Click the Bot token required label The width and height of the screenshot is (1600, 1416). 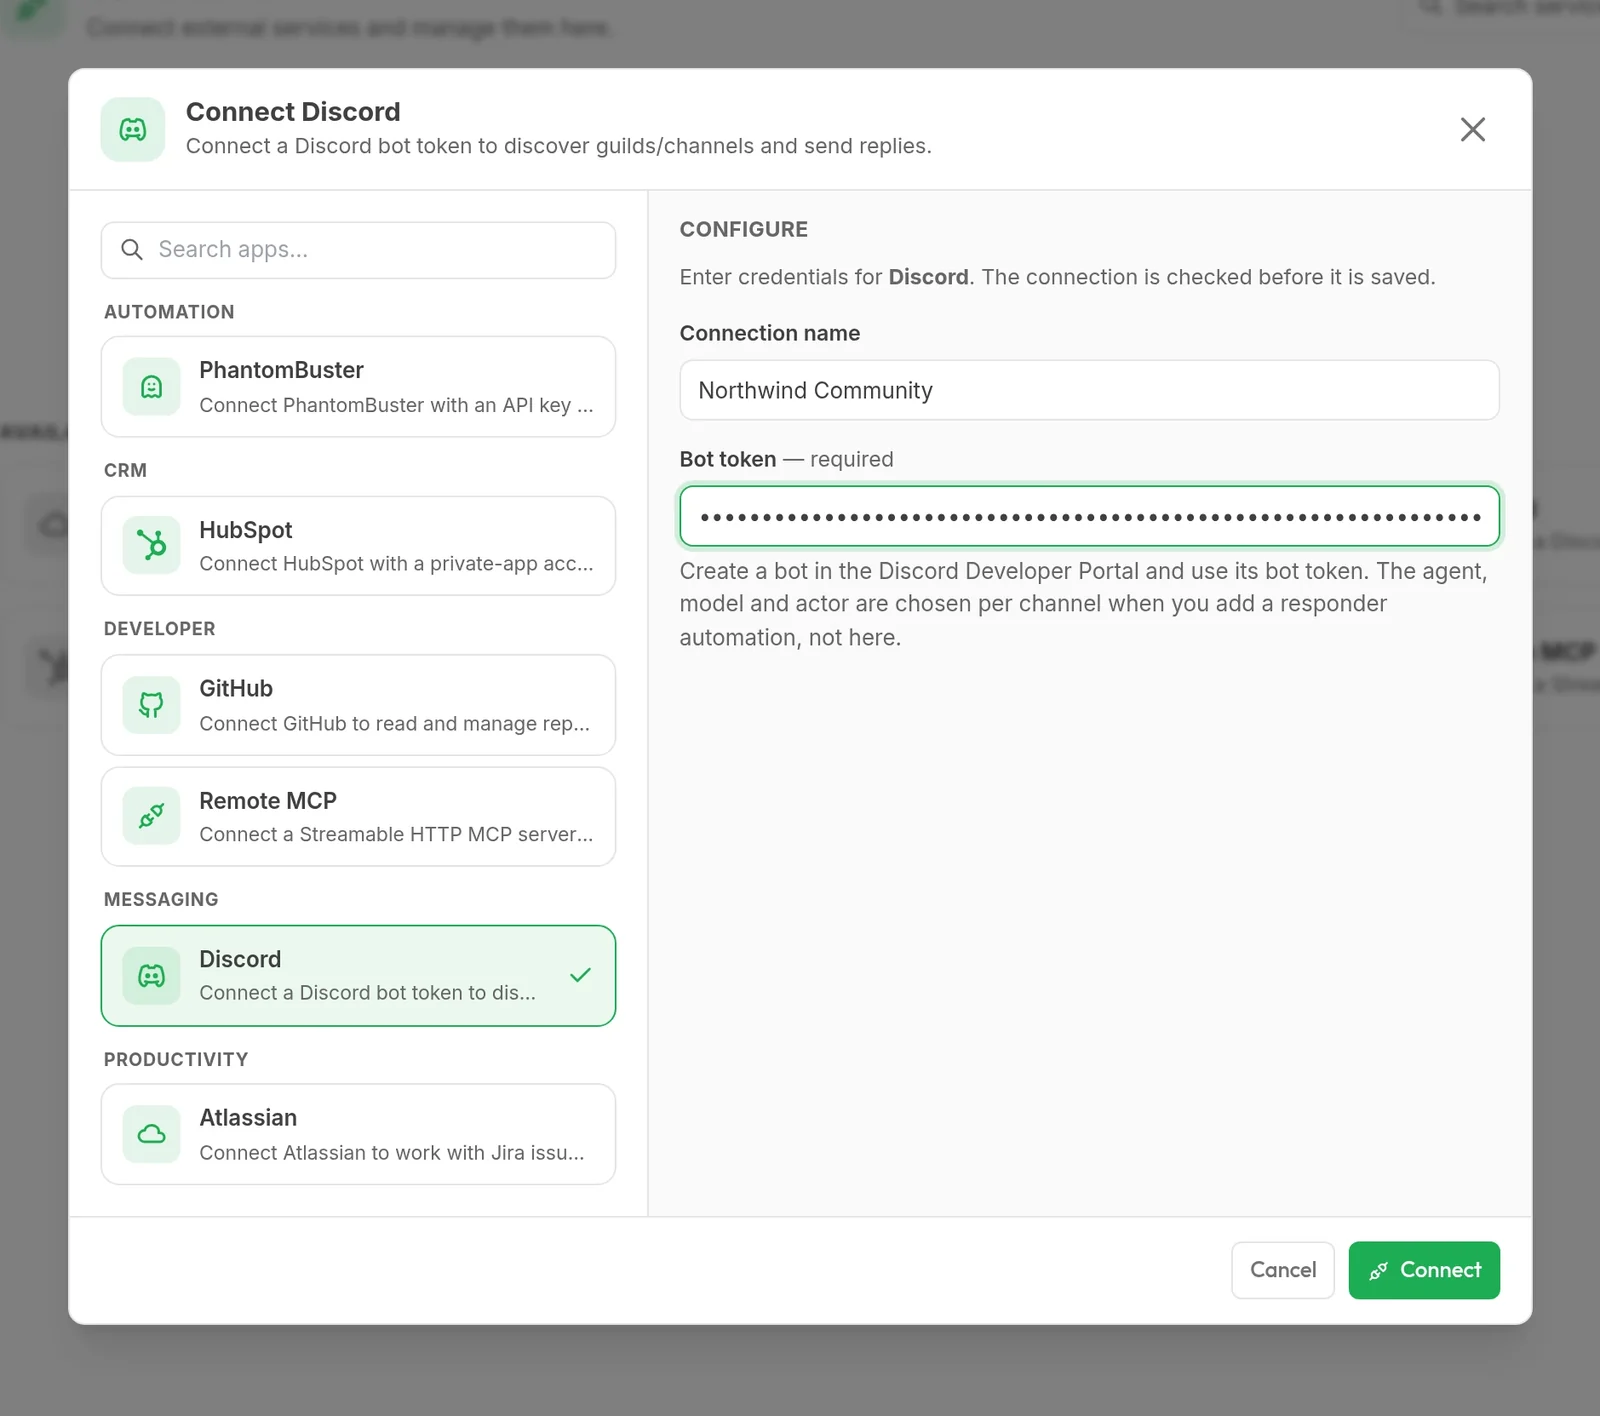click(x=786, y=459)
